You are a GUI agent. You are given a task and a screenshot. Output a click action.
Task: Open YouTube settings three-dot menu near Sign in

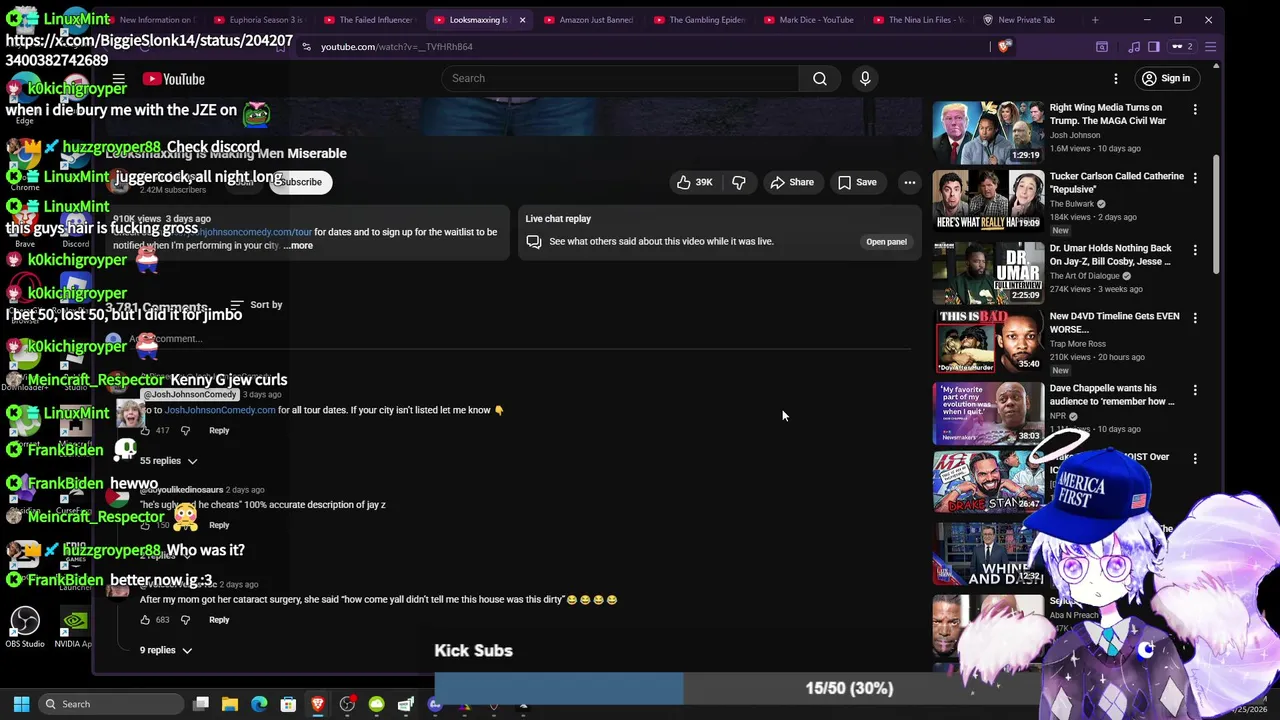(x=1116, y=79)
